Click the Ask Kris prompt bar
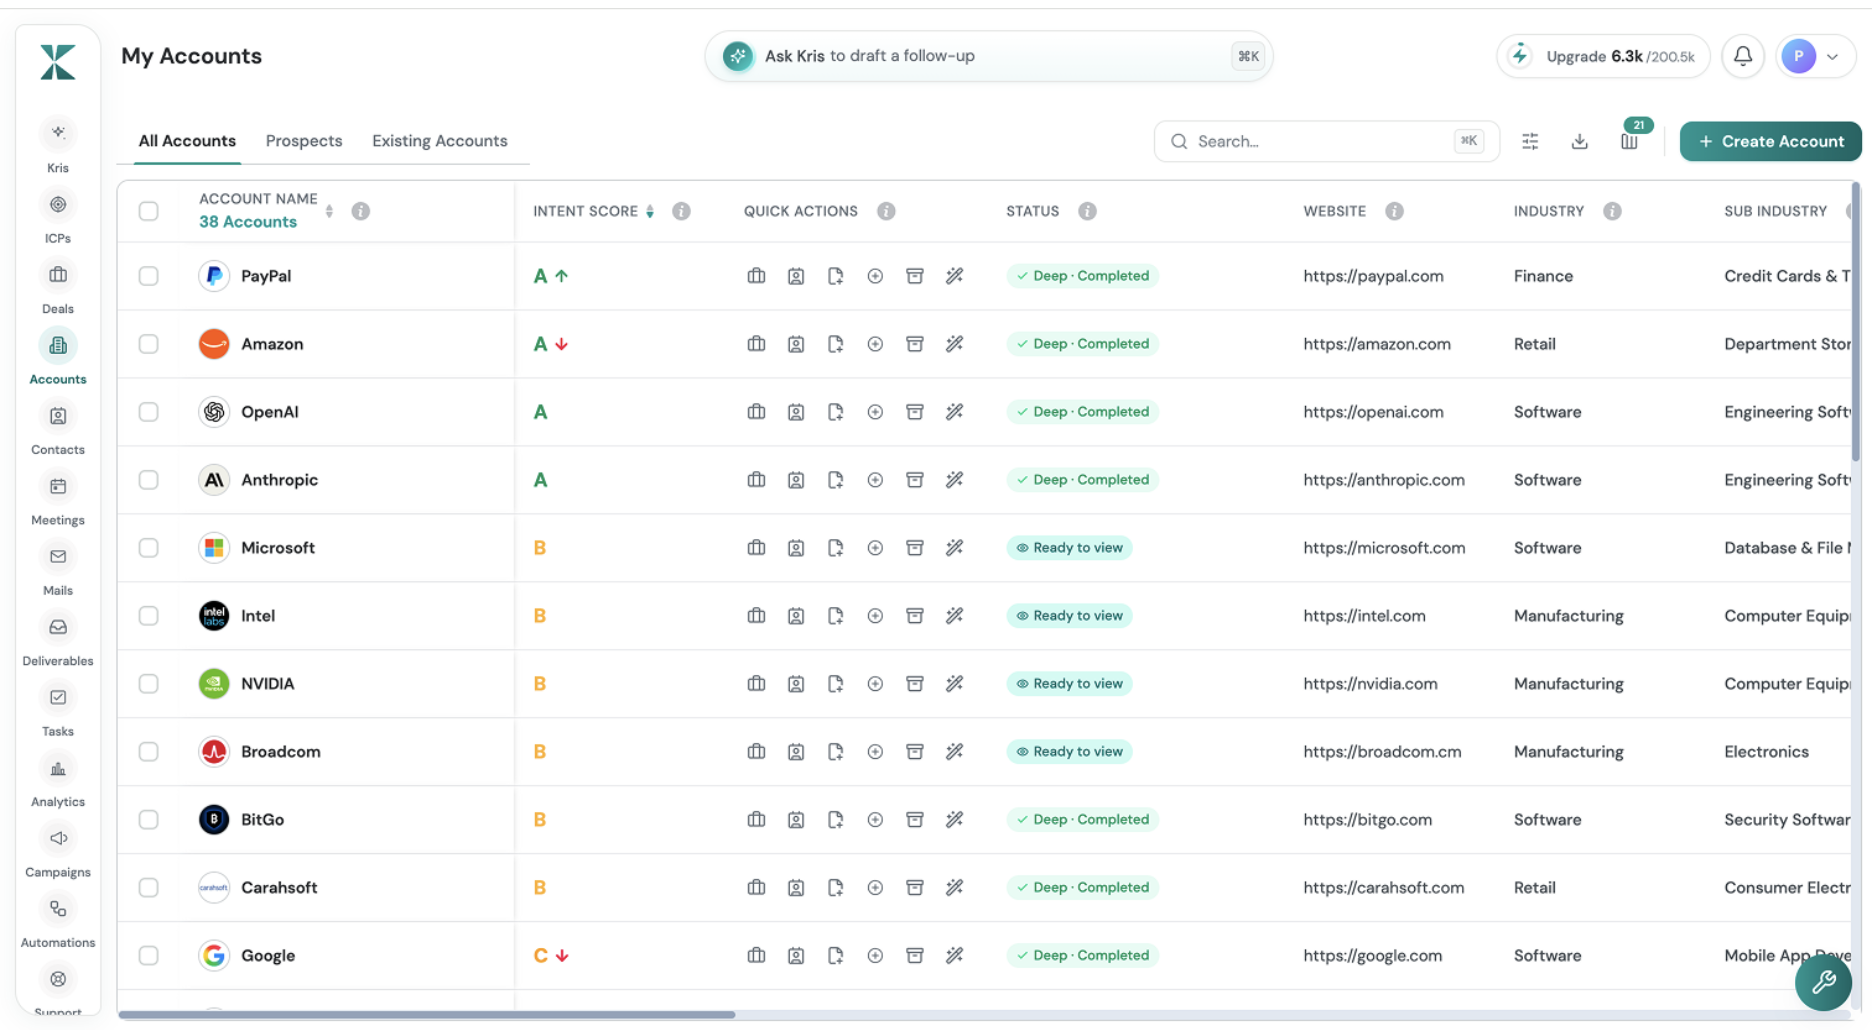 [989, 56]
